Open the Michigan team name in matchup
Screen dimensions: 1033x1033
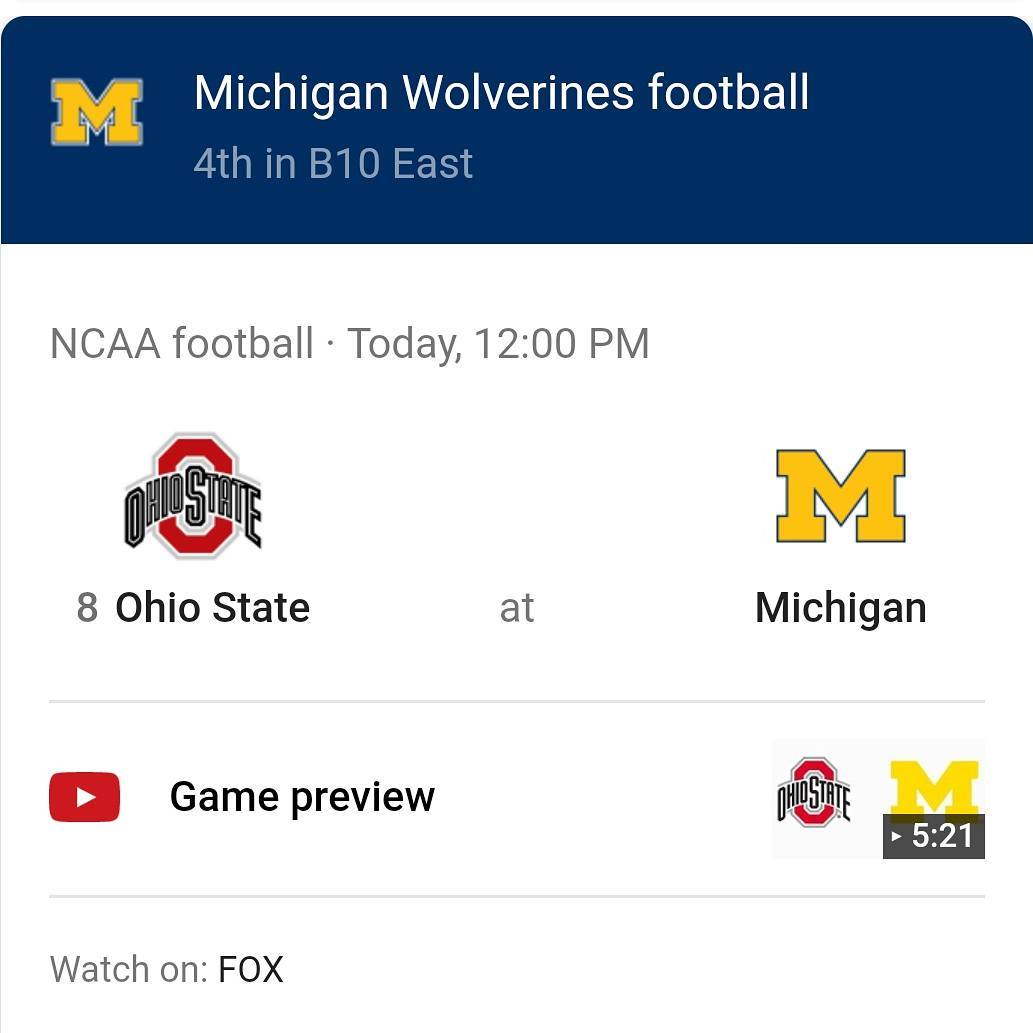pos(841,608)
